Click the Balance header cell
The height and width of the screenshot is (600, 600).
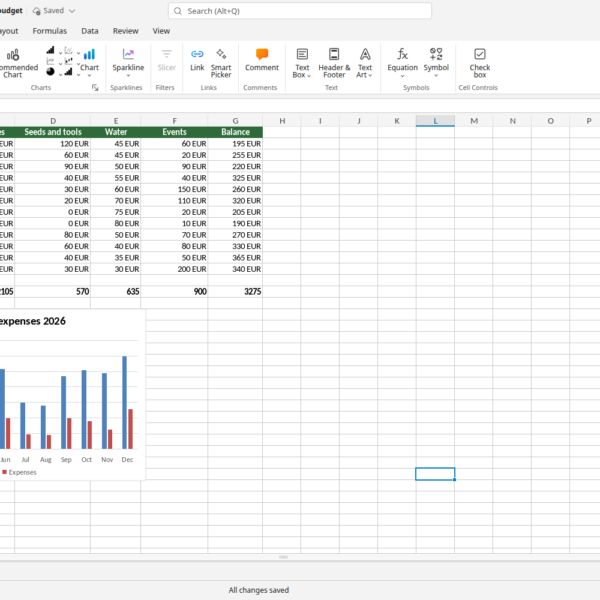[235, 132]
